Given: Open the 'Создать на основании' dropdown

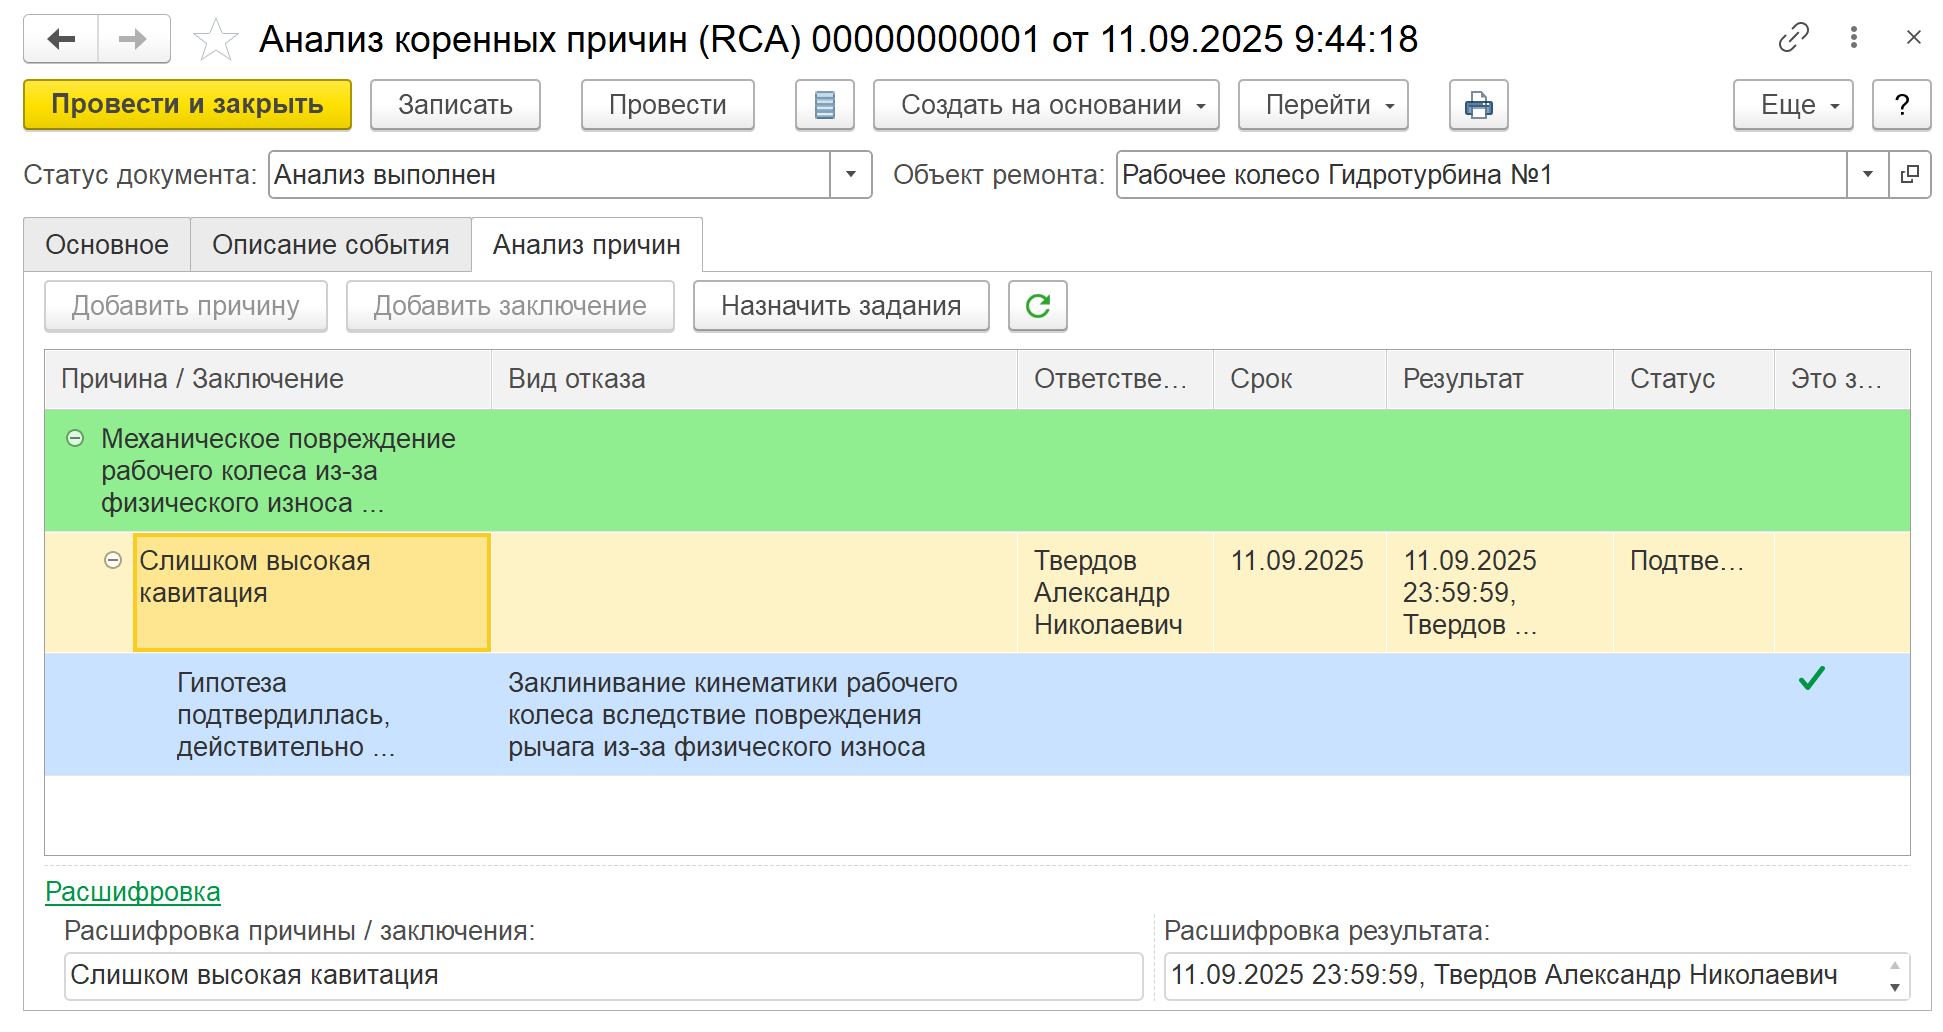Looking at the screenshot, I should click(x=1045, y=105).
